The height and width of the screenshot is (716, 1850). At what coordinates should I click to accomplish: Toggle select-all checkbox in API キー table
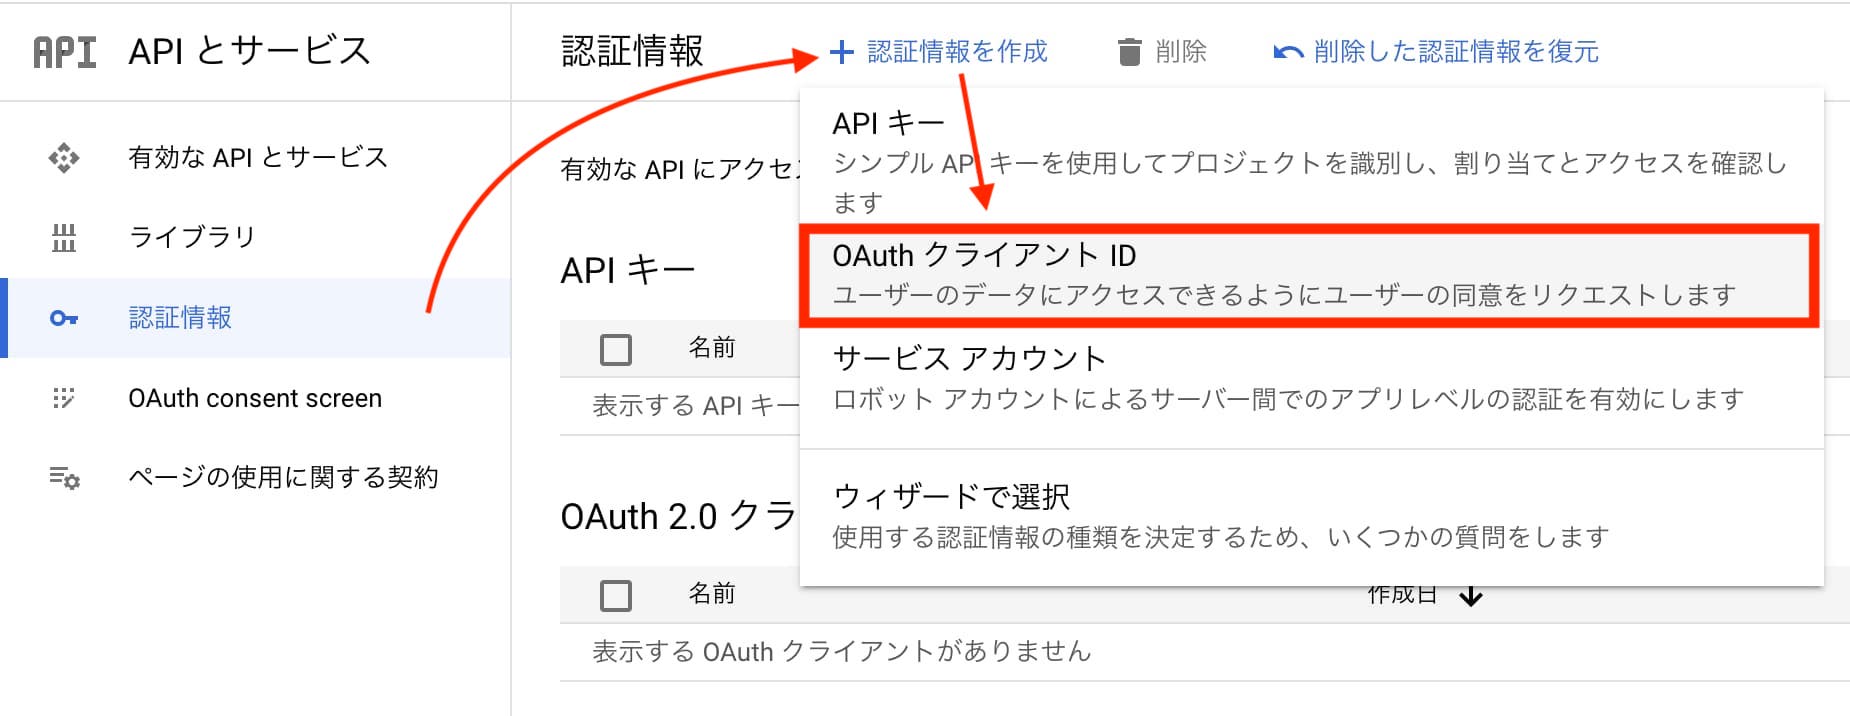[616, 349]
